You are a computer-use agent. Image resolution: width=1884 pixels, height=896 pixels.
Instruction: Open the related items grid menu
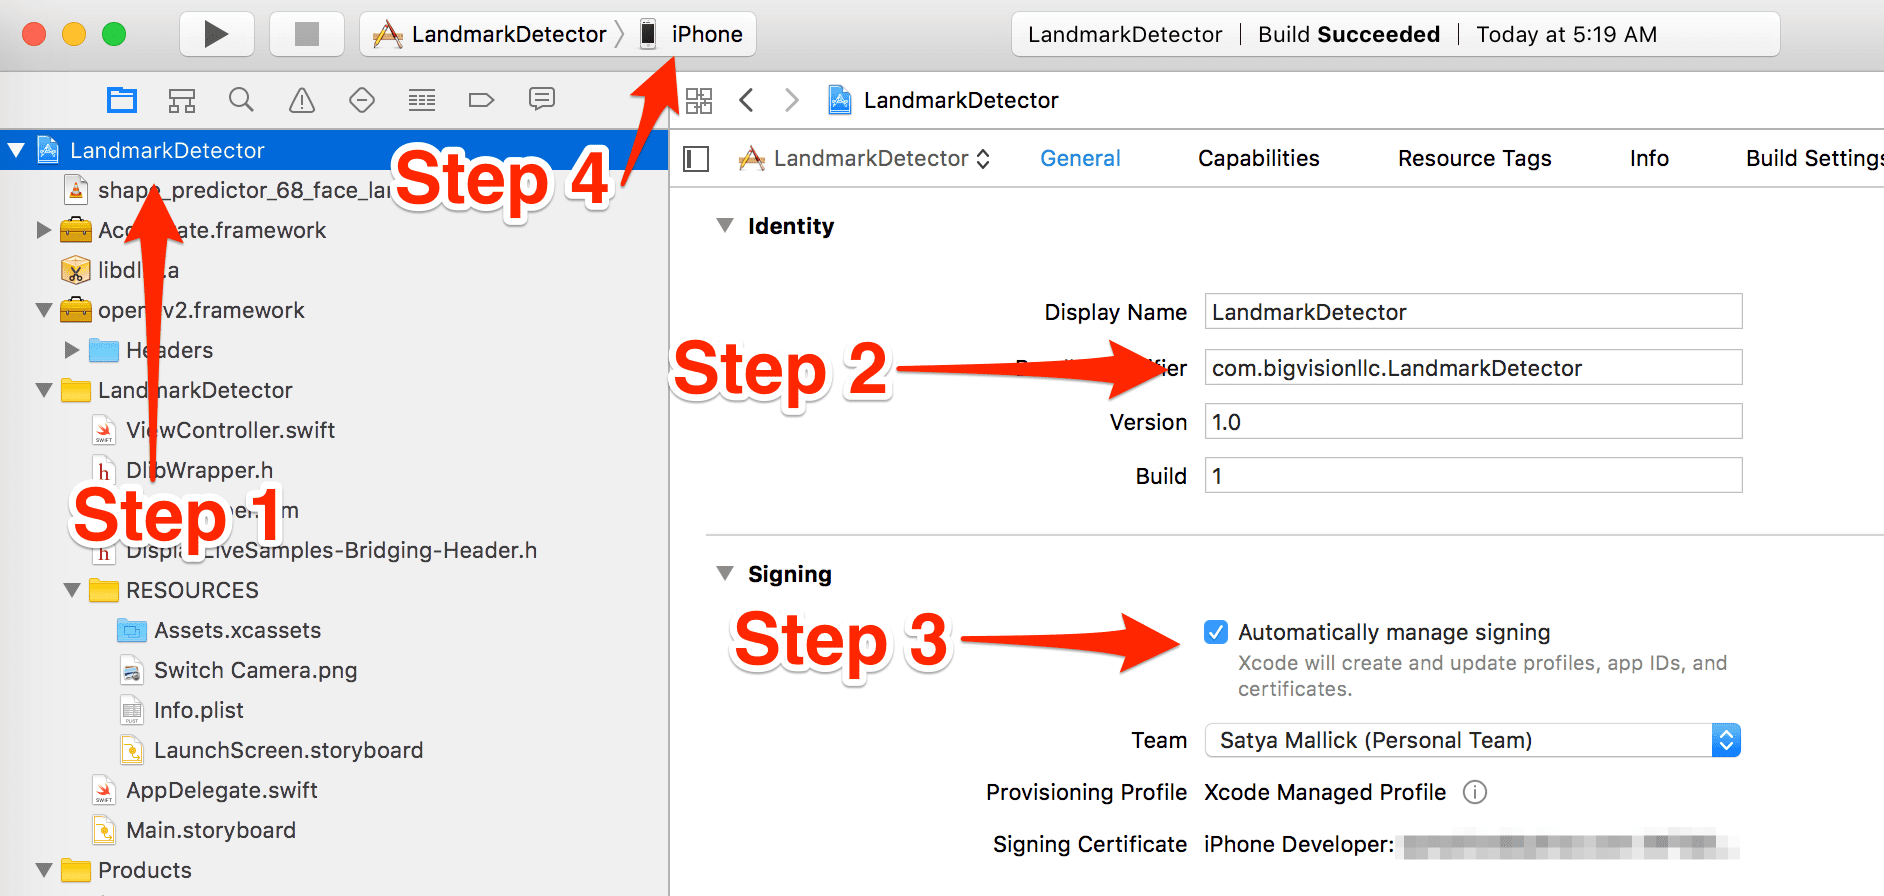click(x=699, y=100)
